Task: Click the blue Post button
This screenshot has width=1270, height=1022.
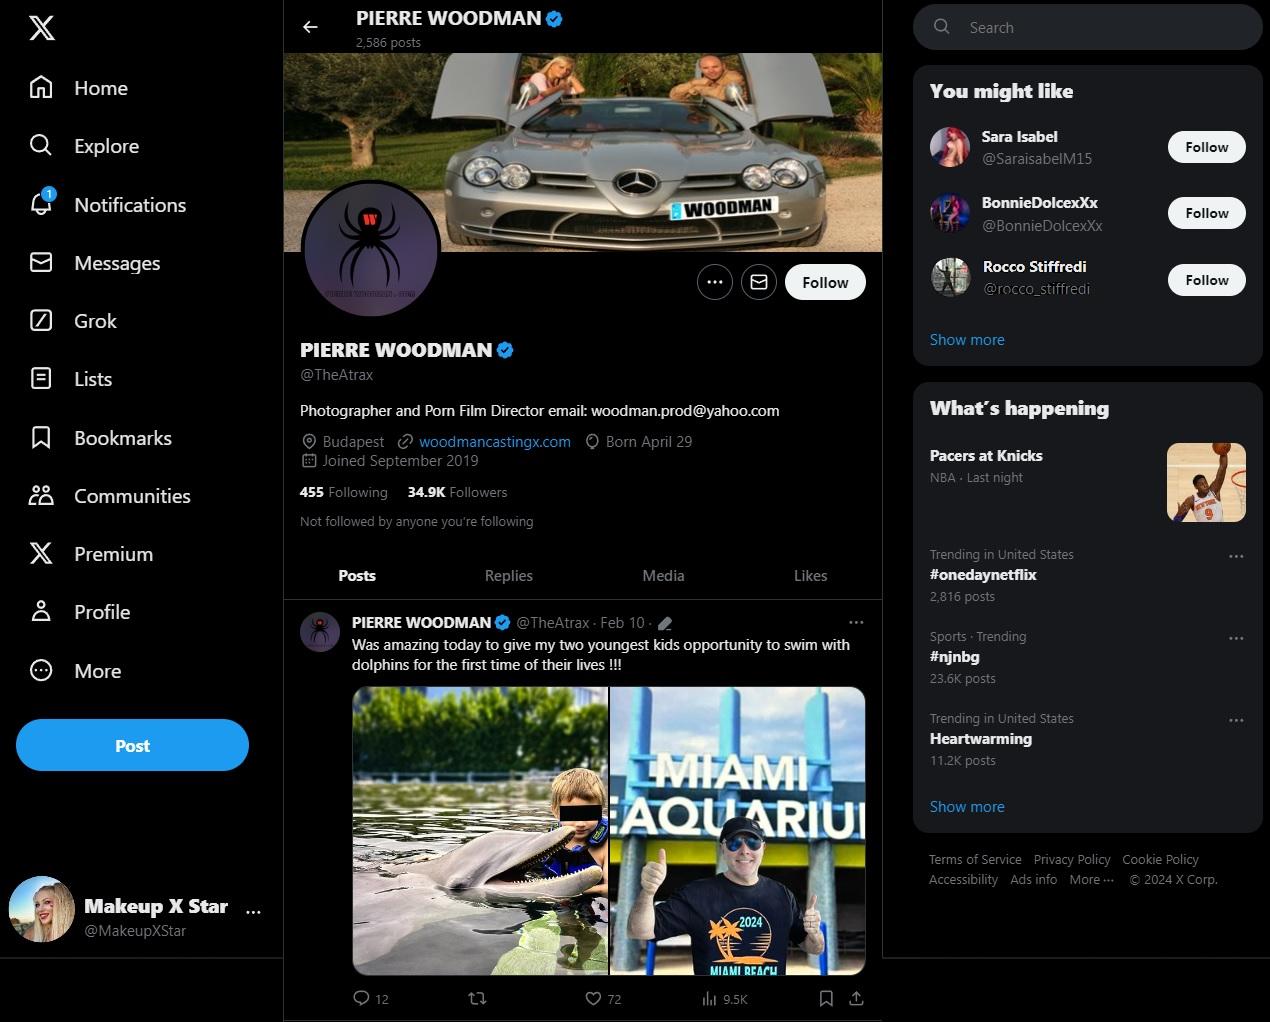Action: click(x=132, y=745)
